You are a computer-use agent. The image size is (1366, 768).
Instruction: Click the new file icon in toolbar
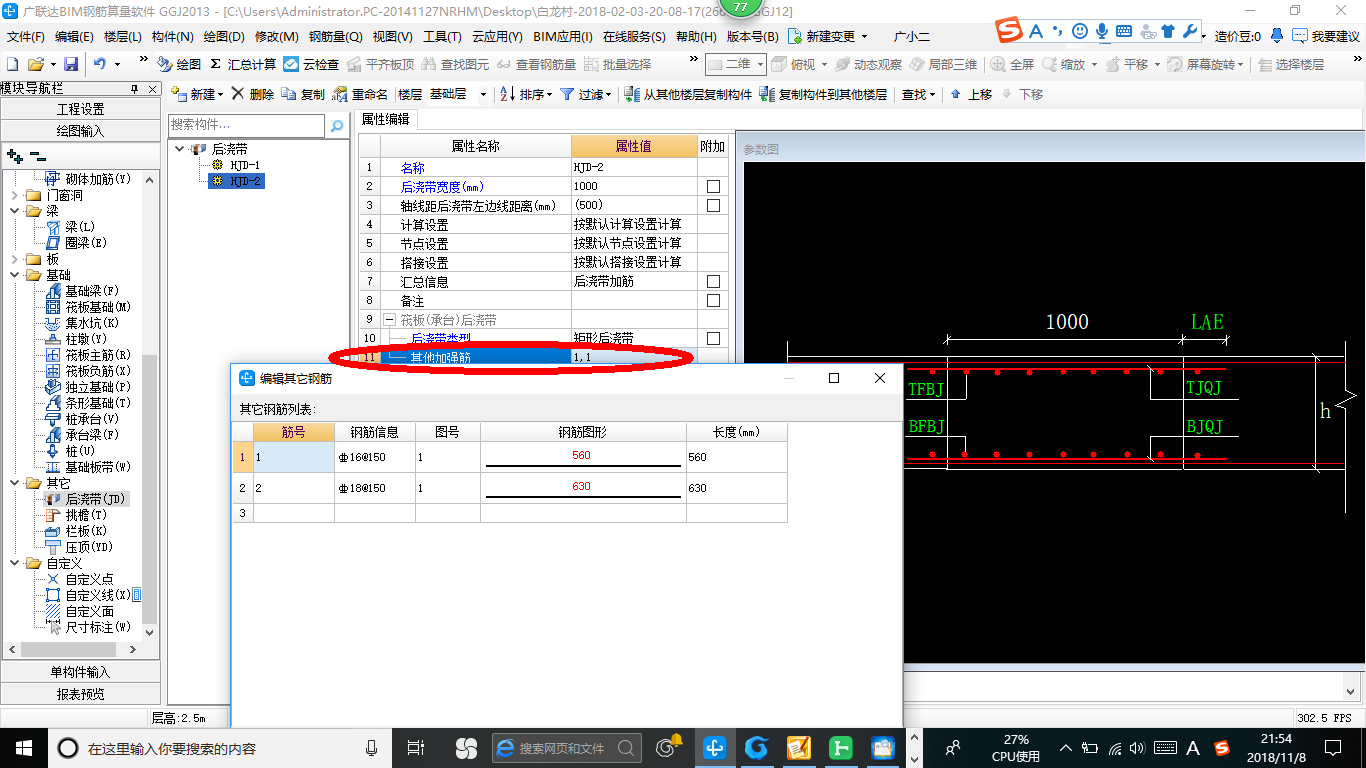12,64
